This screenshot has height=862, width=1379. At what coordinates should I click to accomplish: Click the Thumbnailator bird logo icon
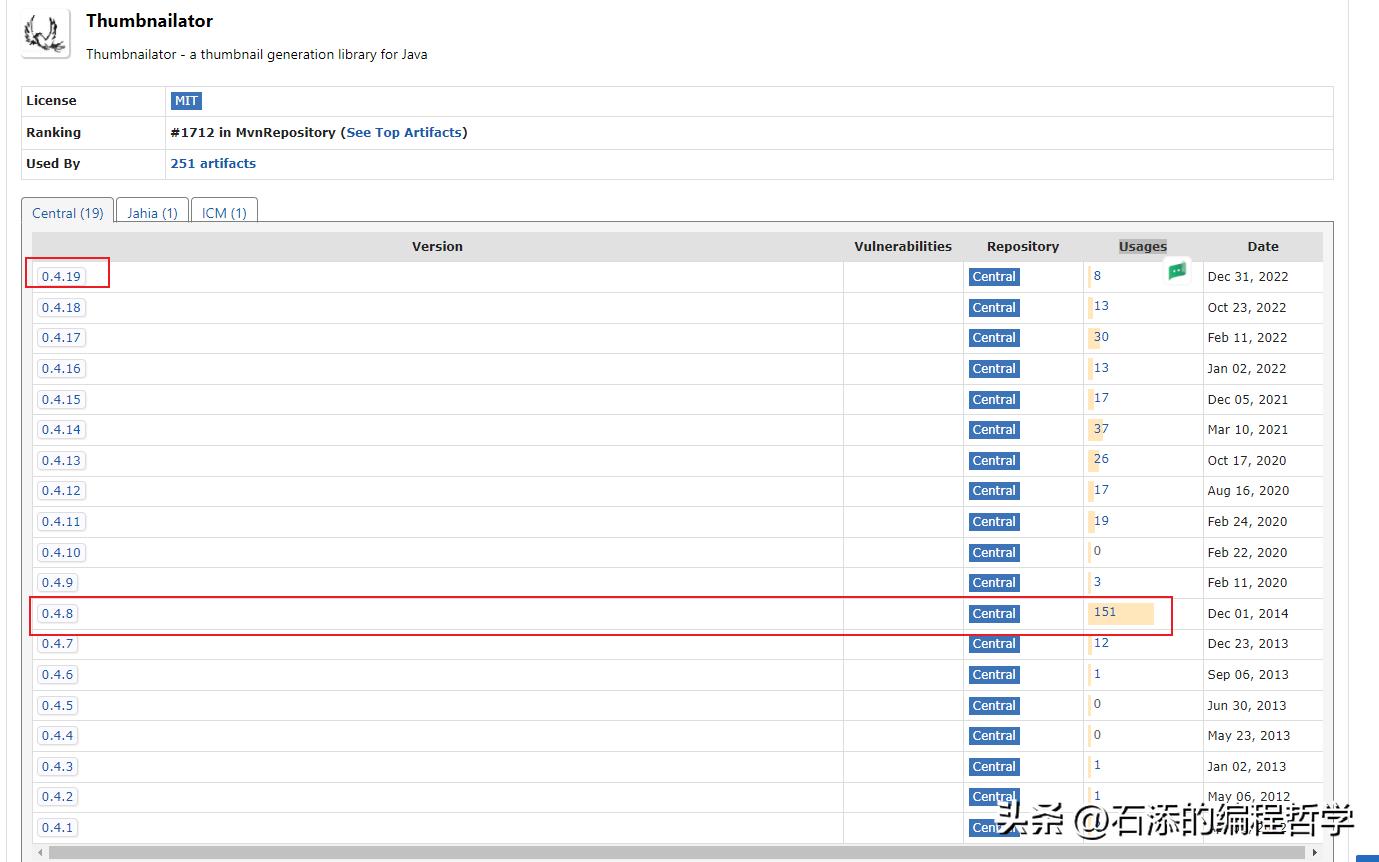pyautogui.click(x=46, y=33)
